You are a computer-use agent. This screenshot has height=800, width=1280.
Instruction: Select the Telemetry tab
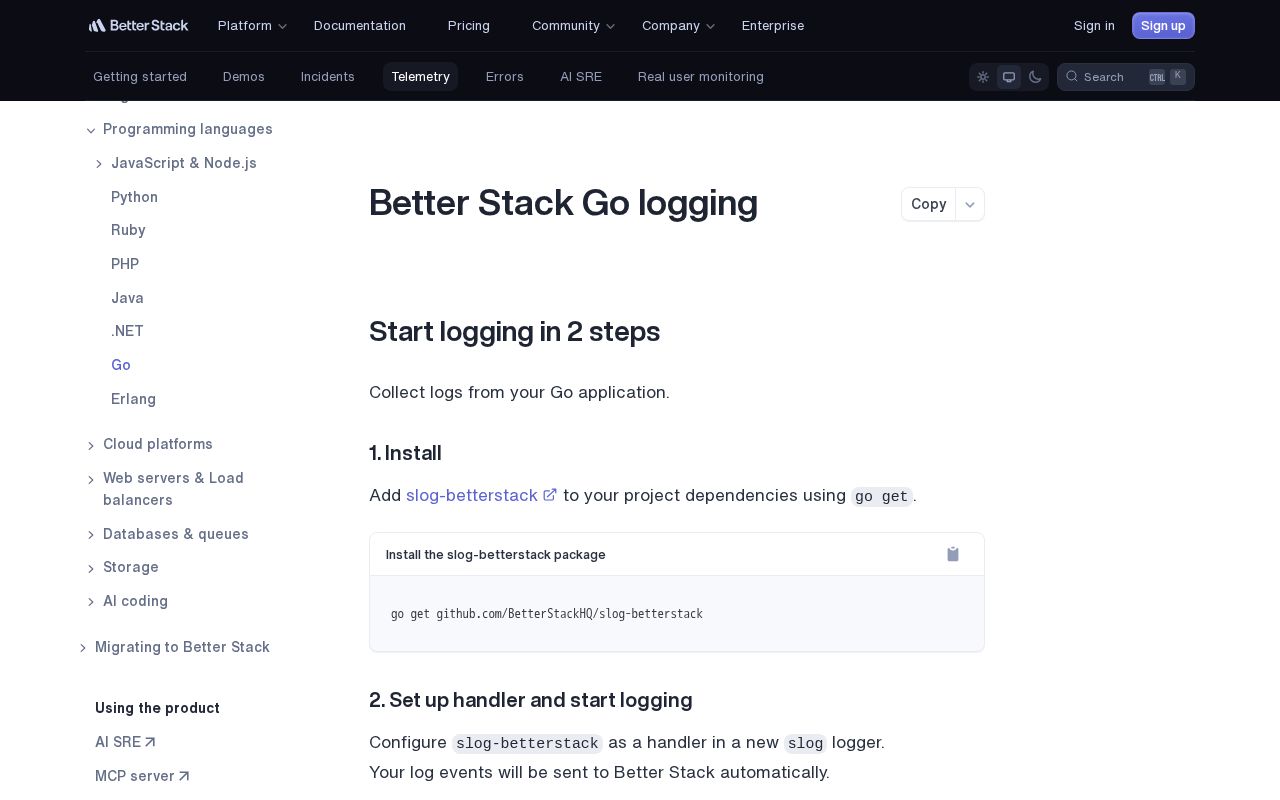click(x=420, y=77)
